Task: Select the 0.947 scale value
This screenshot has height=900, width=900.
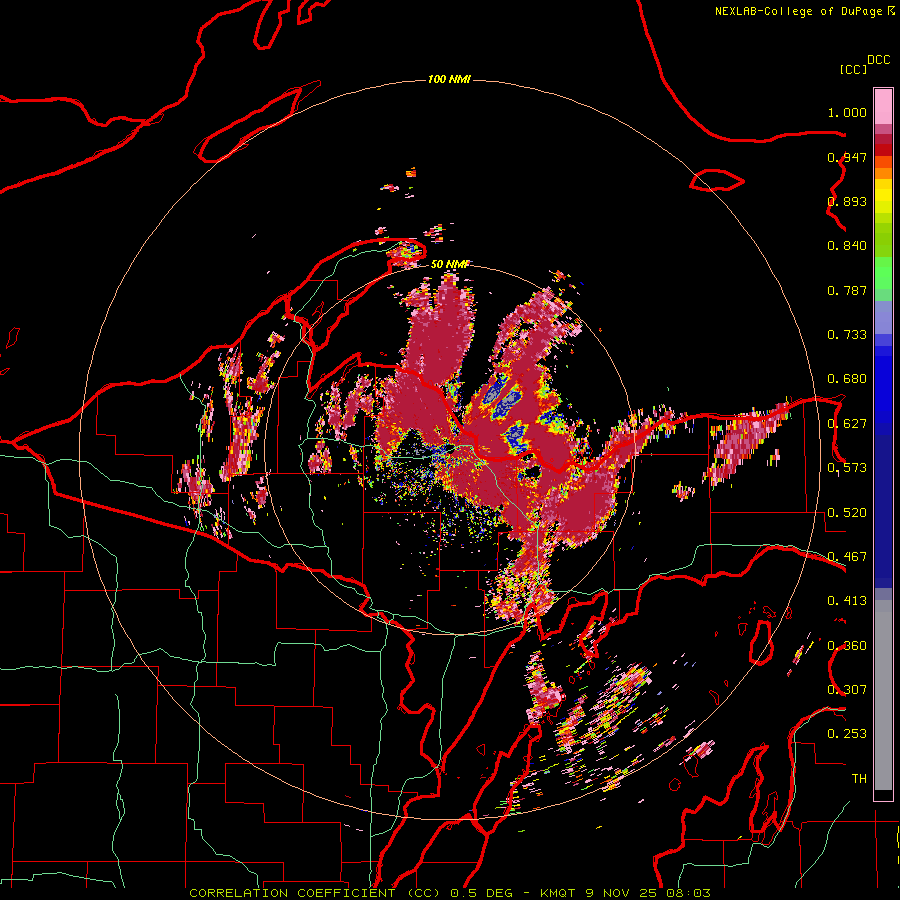Action: click(847, 157)
